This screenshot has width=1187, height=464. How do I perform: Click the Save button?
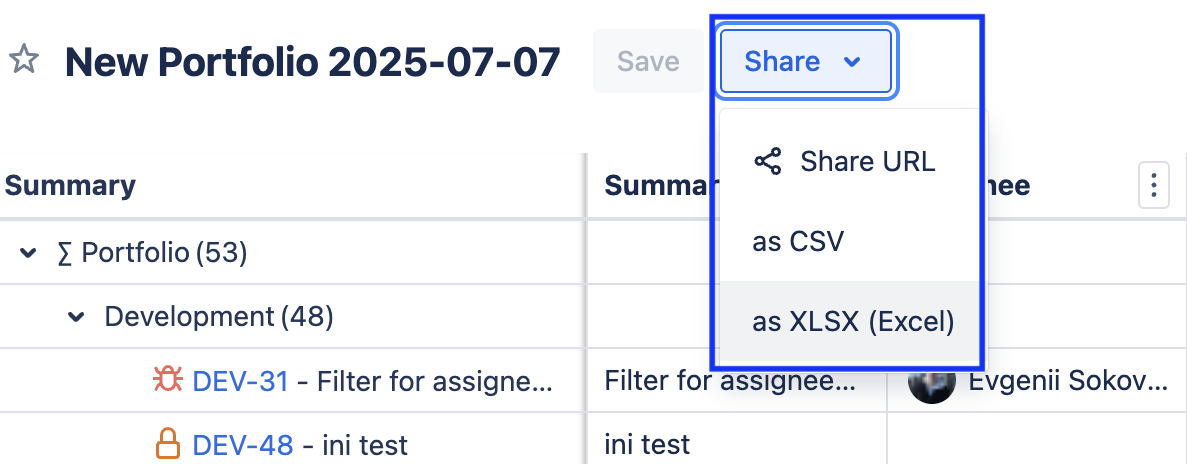[x=648, y=62]
